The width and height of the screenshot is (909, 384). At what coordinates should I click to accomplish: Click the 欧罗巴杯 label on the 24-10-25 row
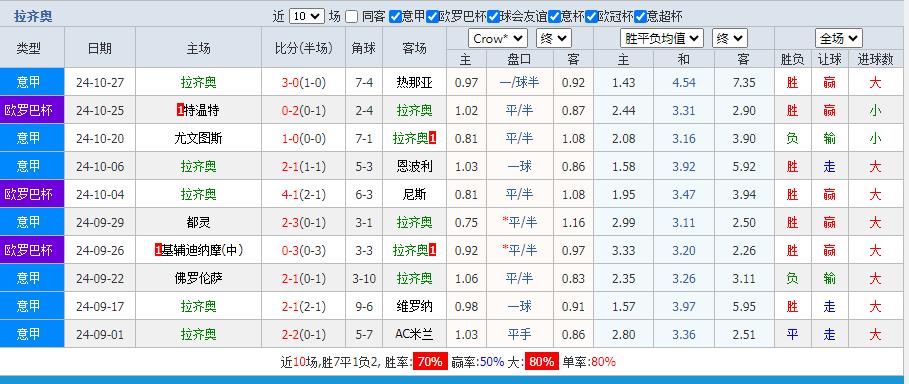pyautogui.click(x=28, y=110)
